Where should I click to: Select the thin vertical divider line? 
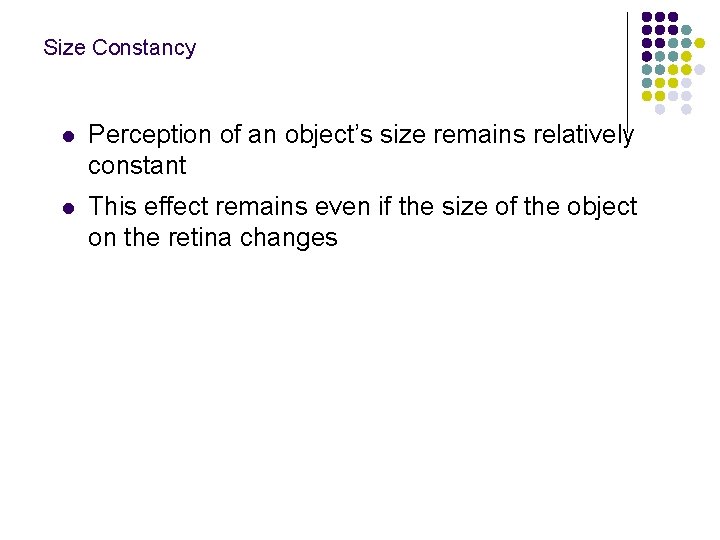pyautogui.click(x=627, y=72)
